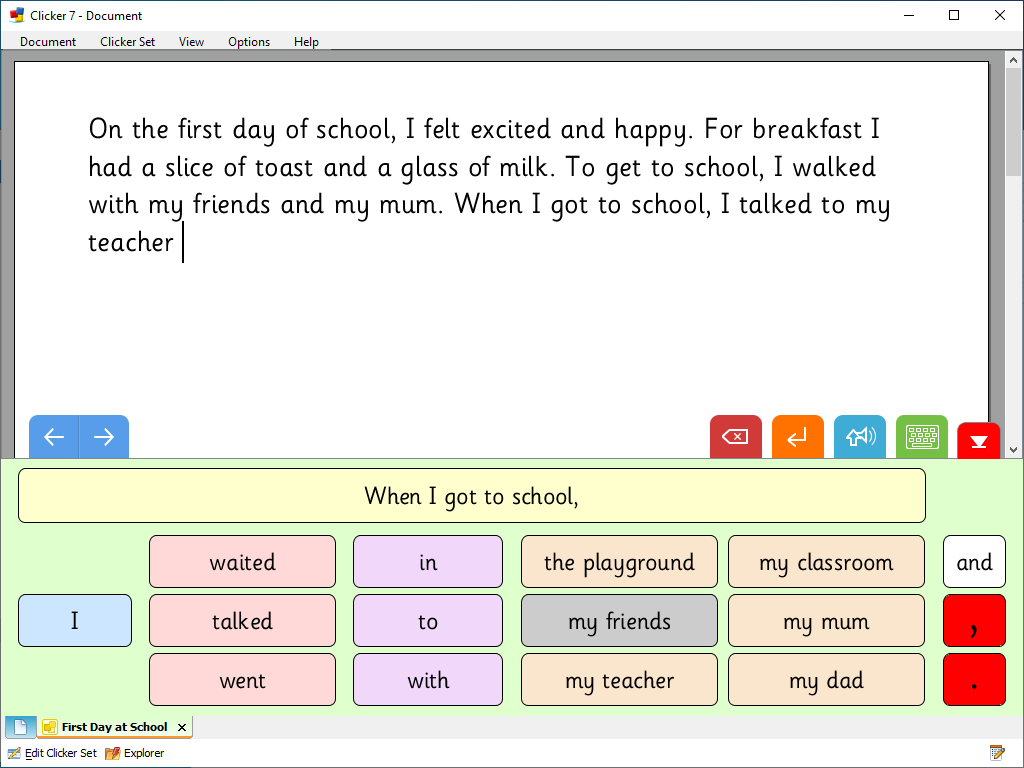Viewport: 1024px width, 768px height.
Task: Click the document vertical scrollbar down arrow
Action: [1014, 450]
